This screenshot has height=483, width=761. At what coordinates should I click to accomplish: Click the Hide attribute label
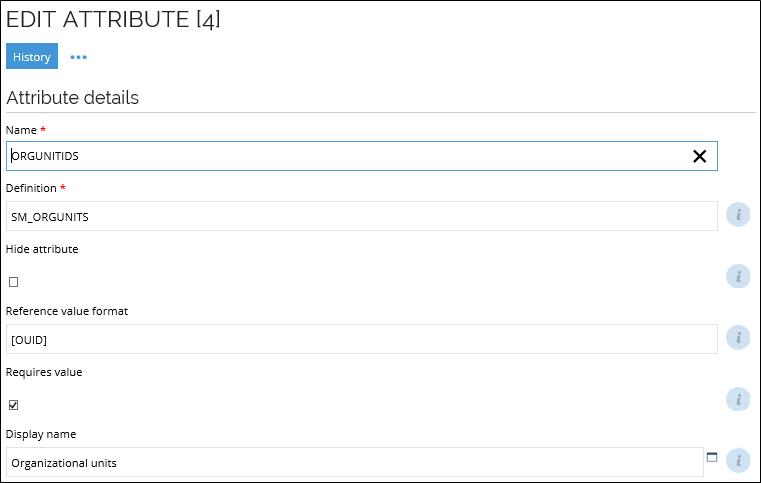pos(42,249)
